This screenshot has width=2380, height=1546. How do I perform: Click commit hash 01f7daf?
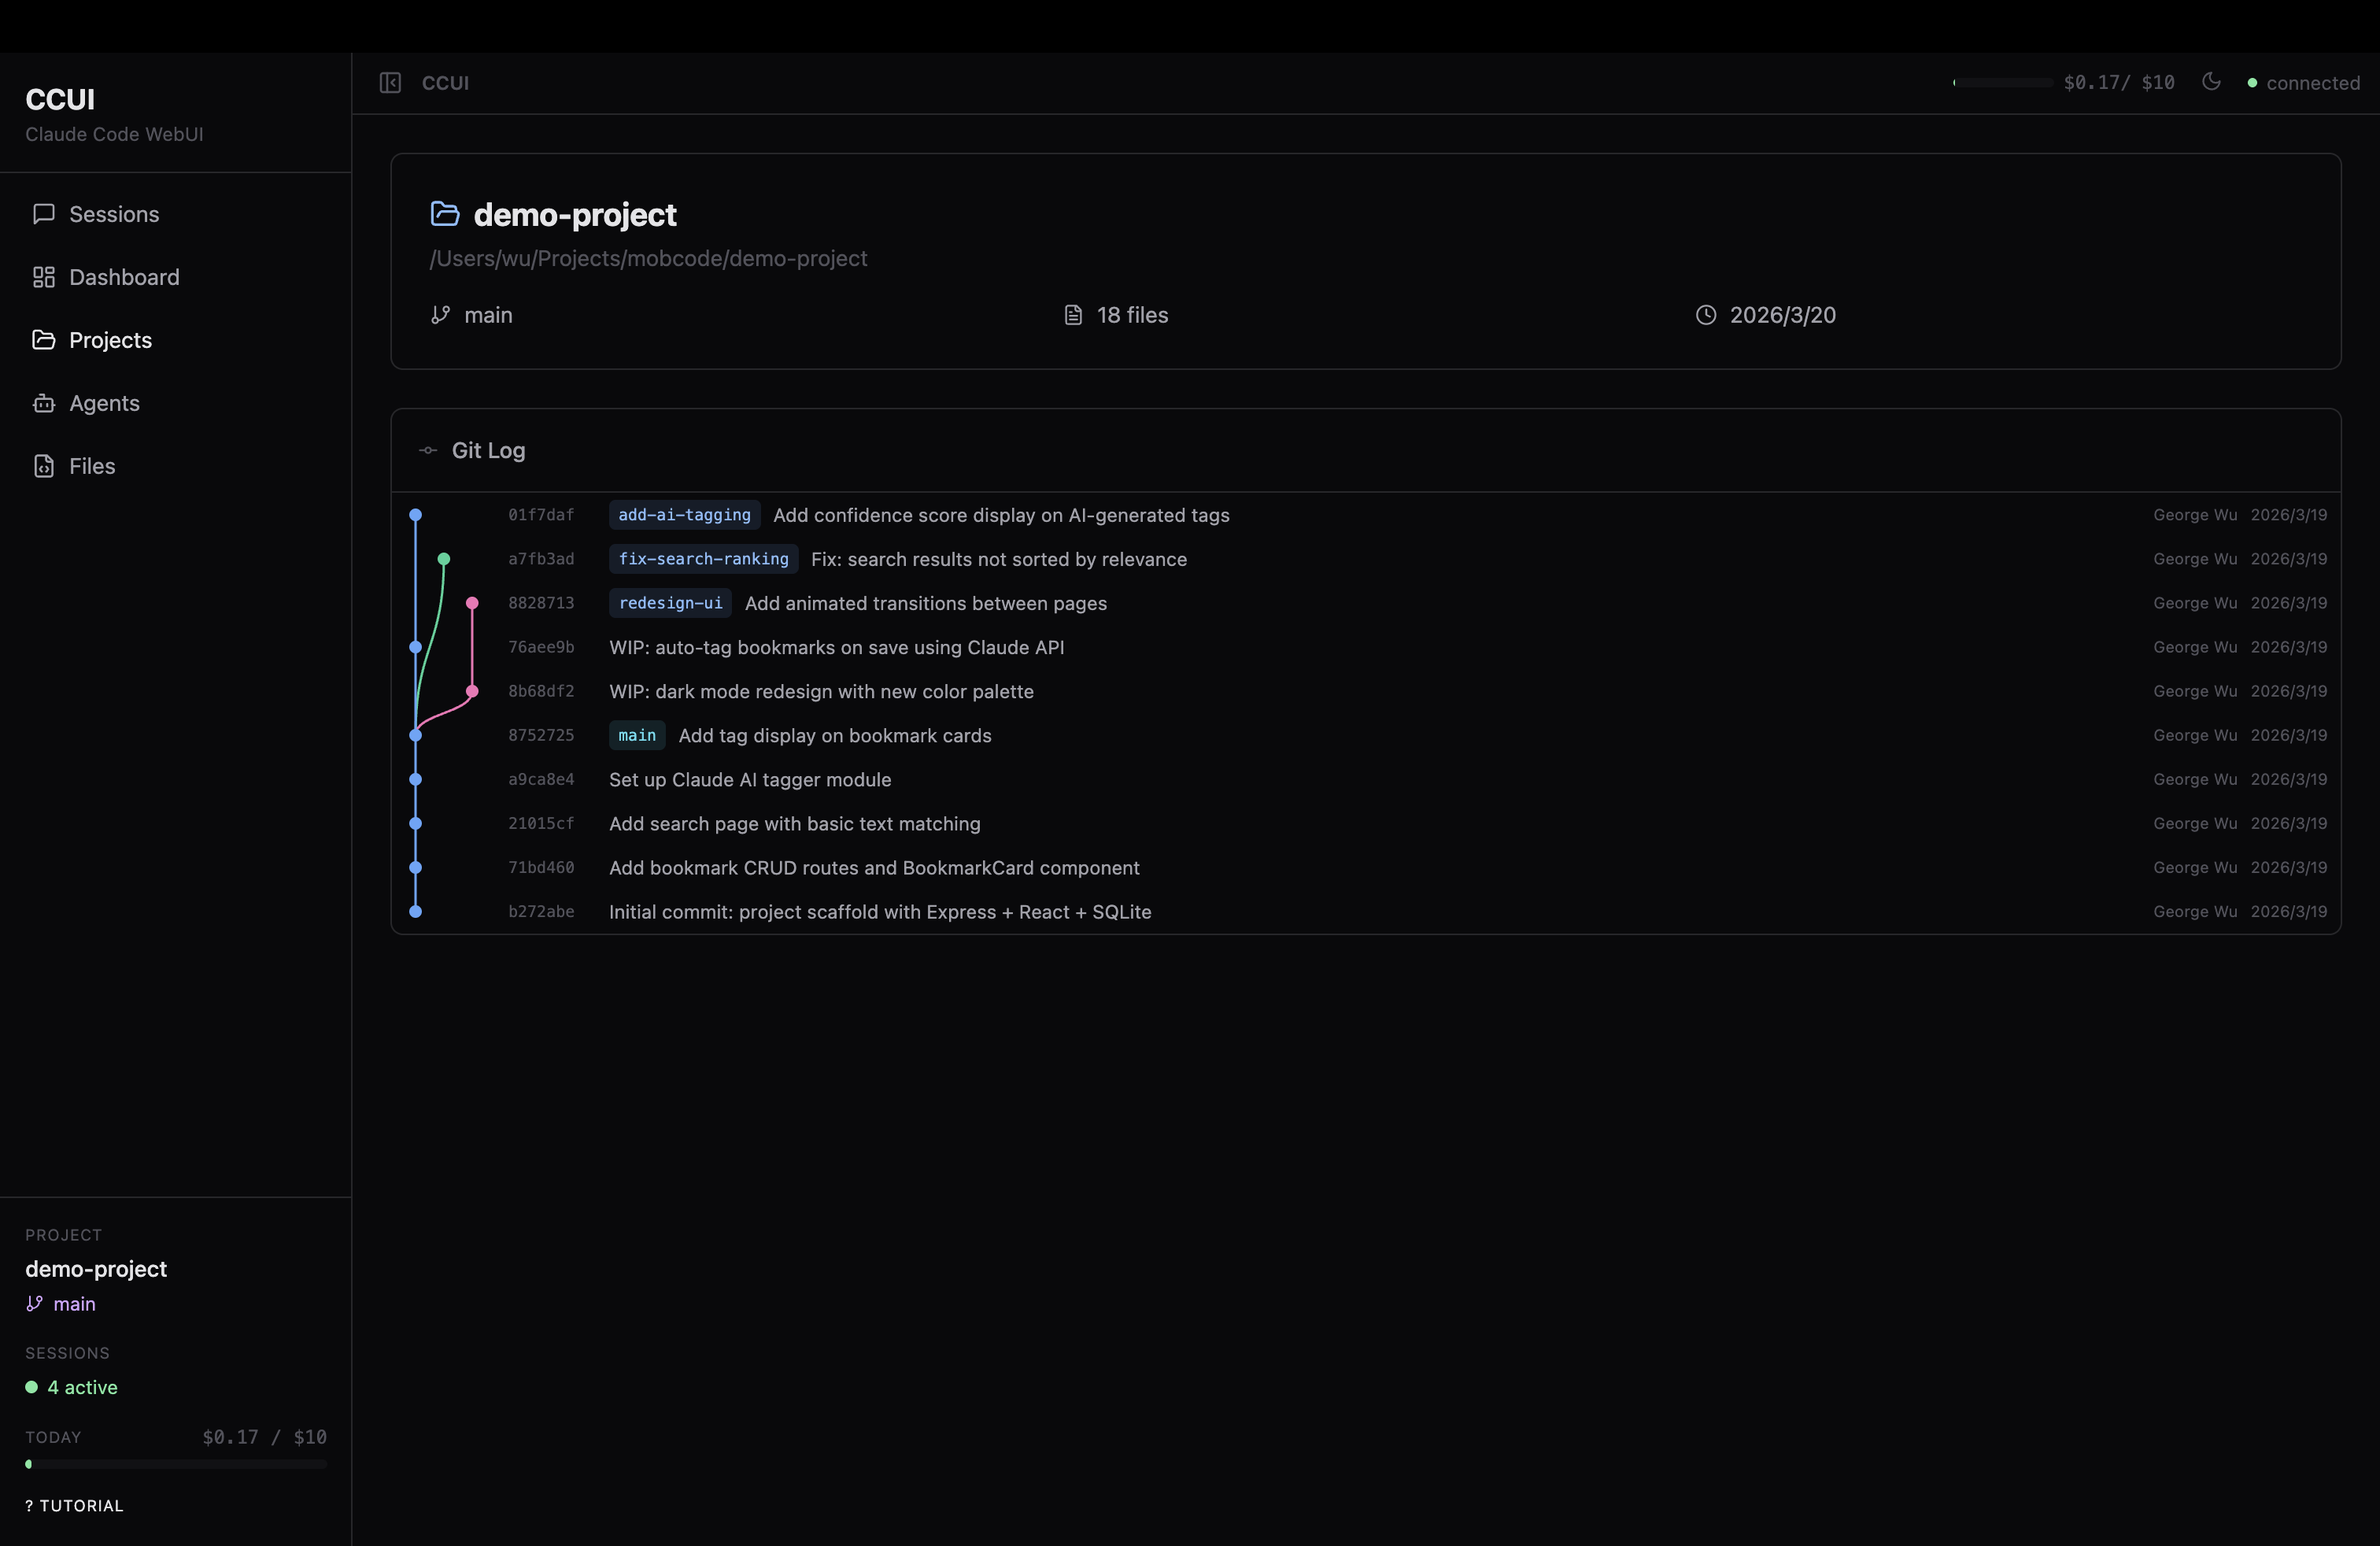coord(541,515)
